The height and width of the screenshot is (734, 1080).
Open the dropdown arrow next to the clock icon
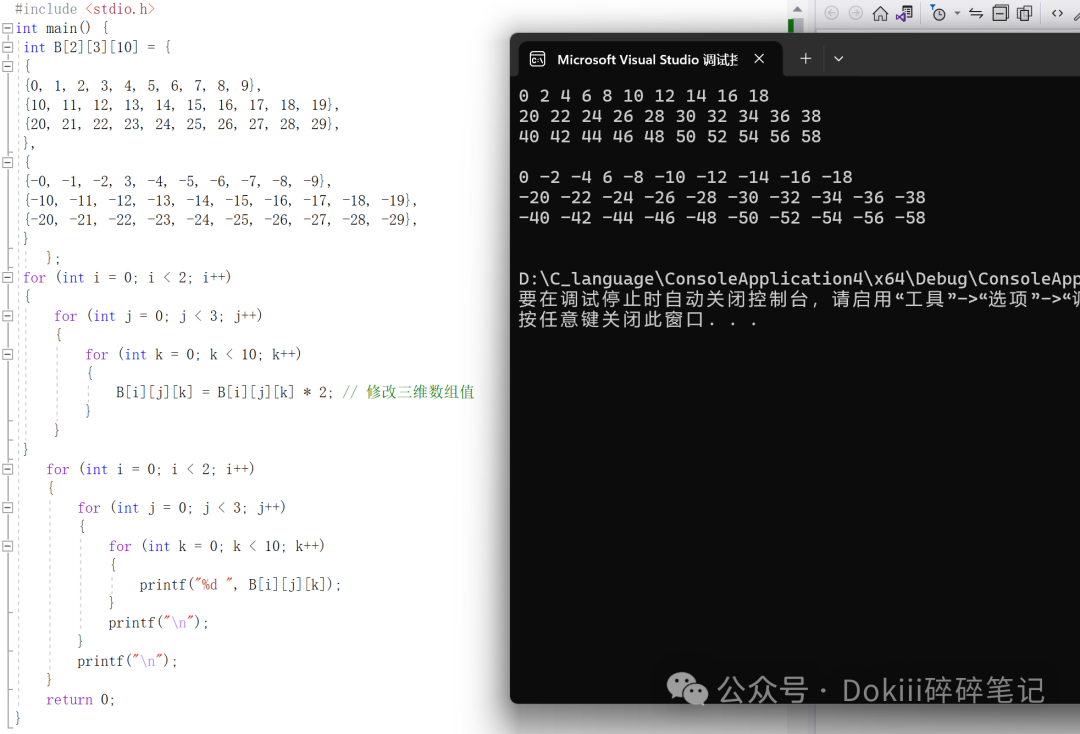(957, 14)
